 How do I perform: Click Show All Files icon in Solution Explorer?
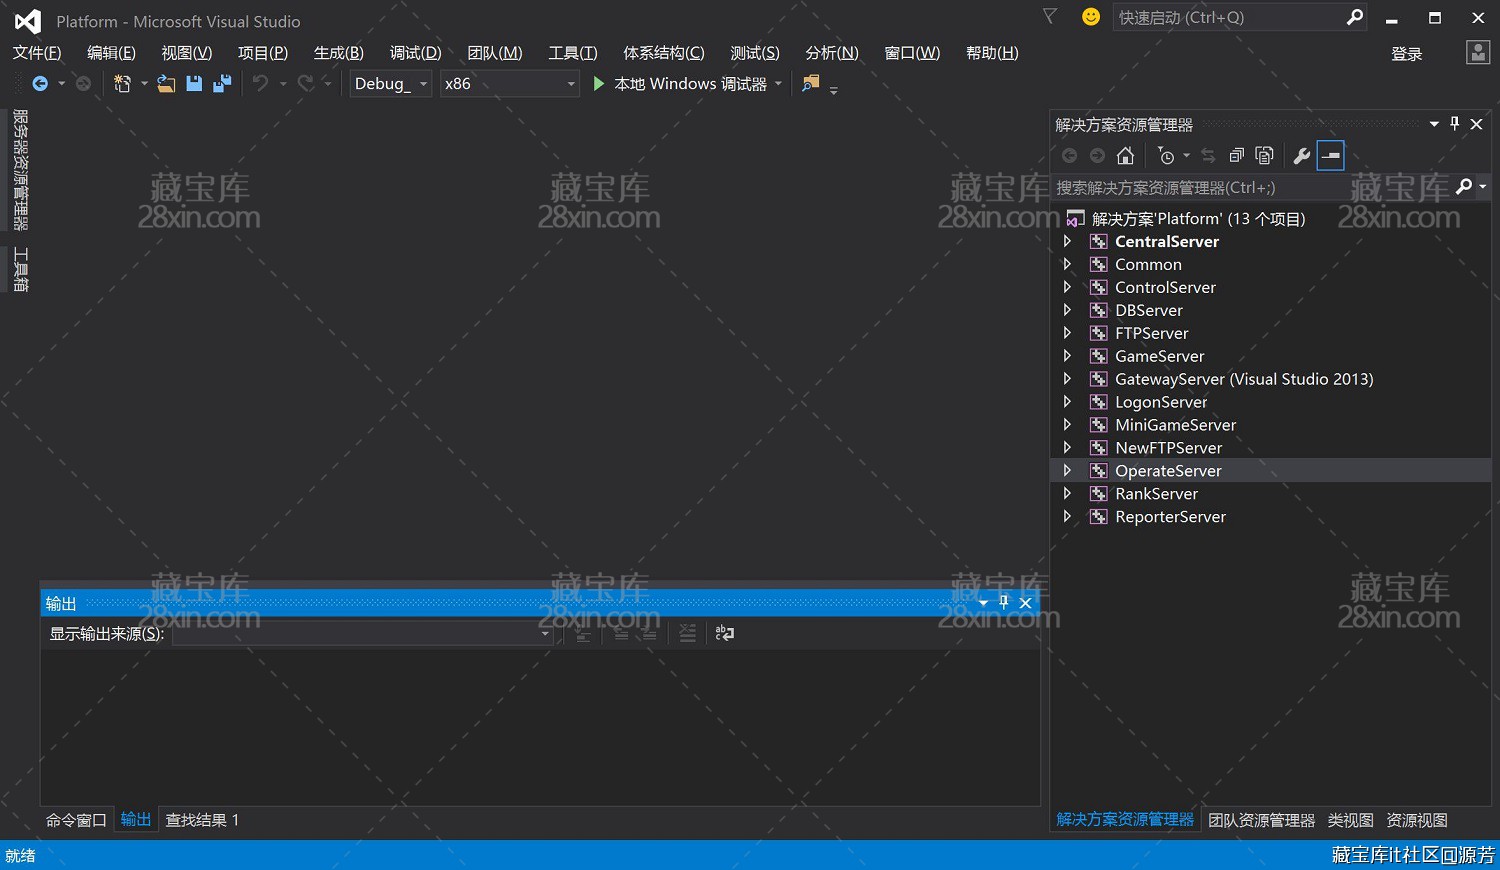pyautogui.click(x=1264, y=156)
